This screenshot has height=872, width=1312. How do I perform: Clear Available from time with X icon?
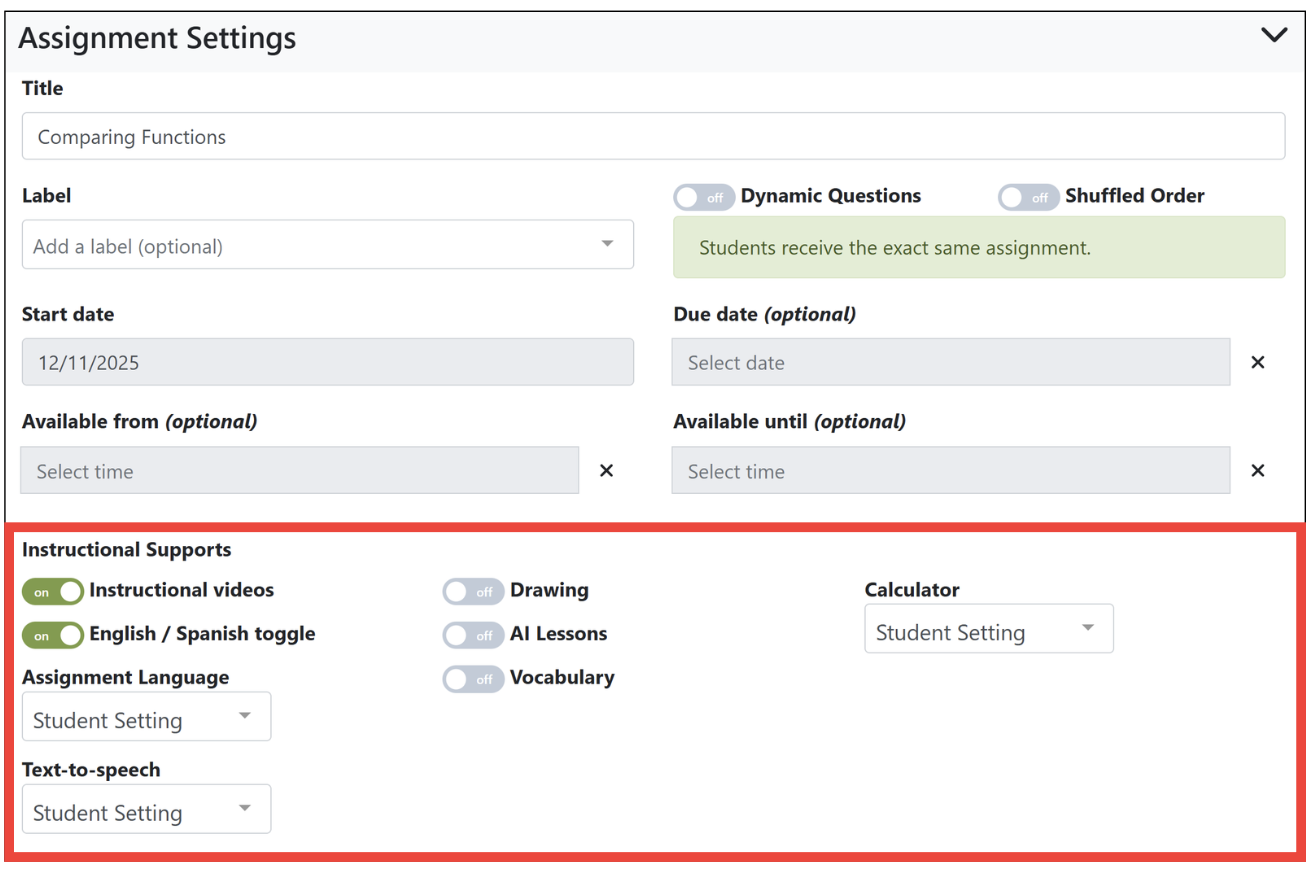(606, 471)
